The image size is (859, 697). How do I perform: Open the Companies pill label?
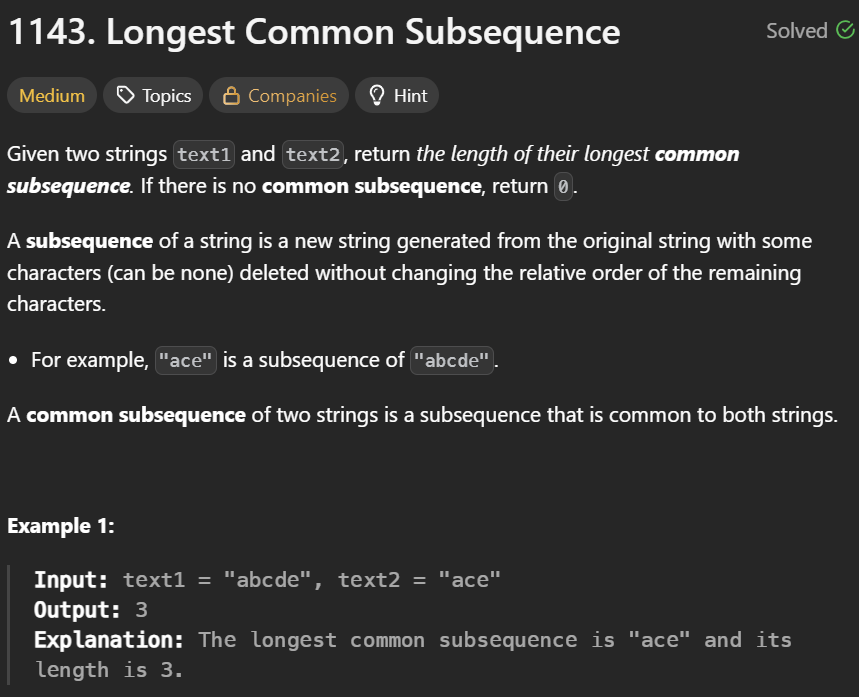point(292,96)
